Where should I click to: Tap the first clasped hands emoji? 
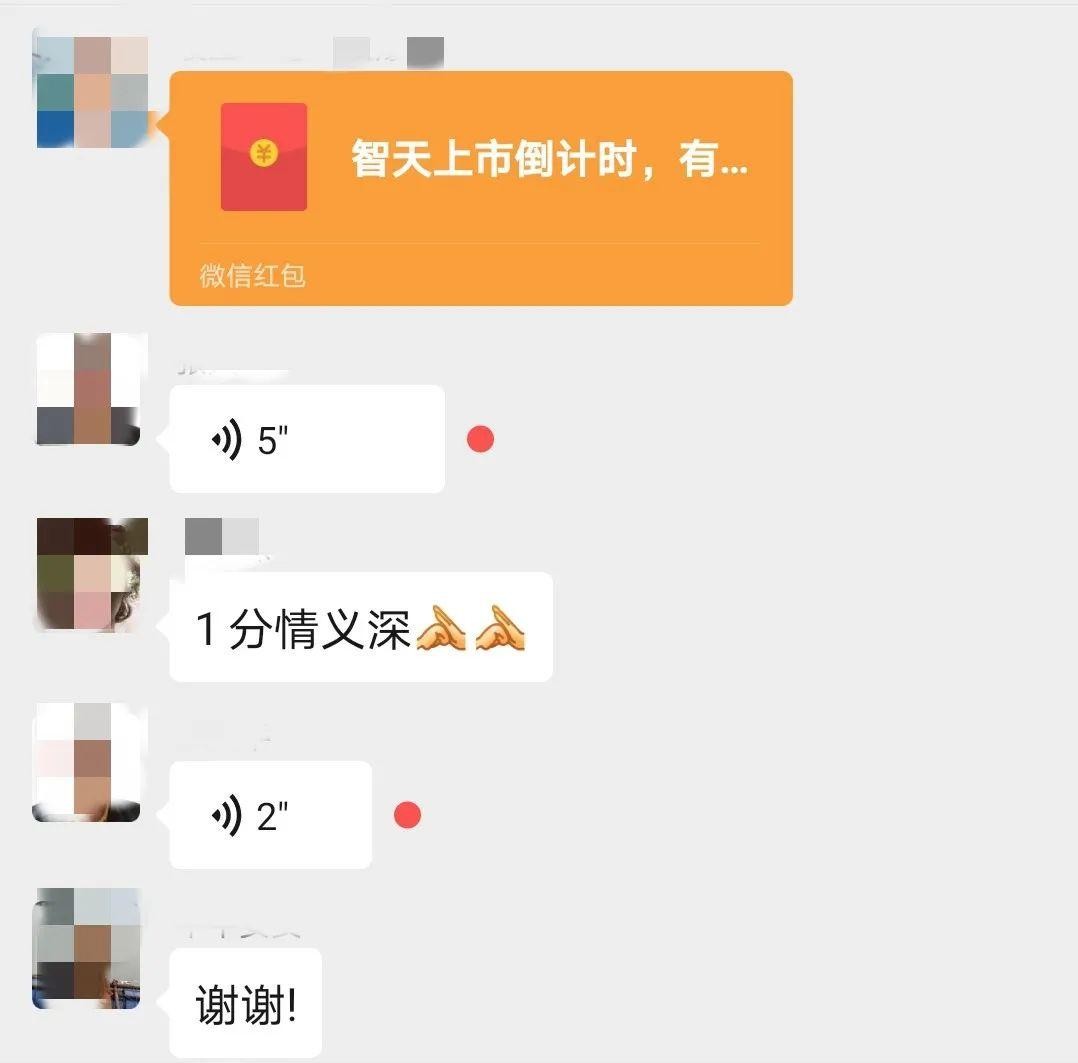click(441, 628)
